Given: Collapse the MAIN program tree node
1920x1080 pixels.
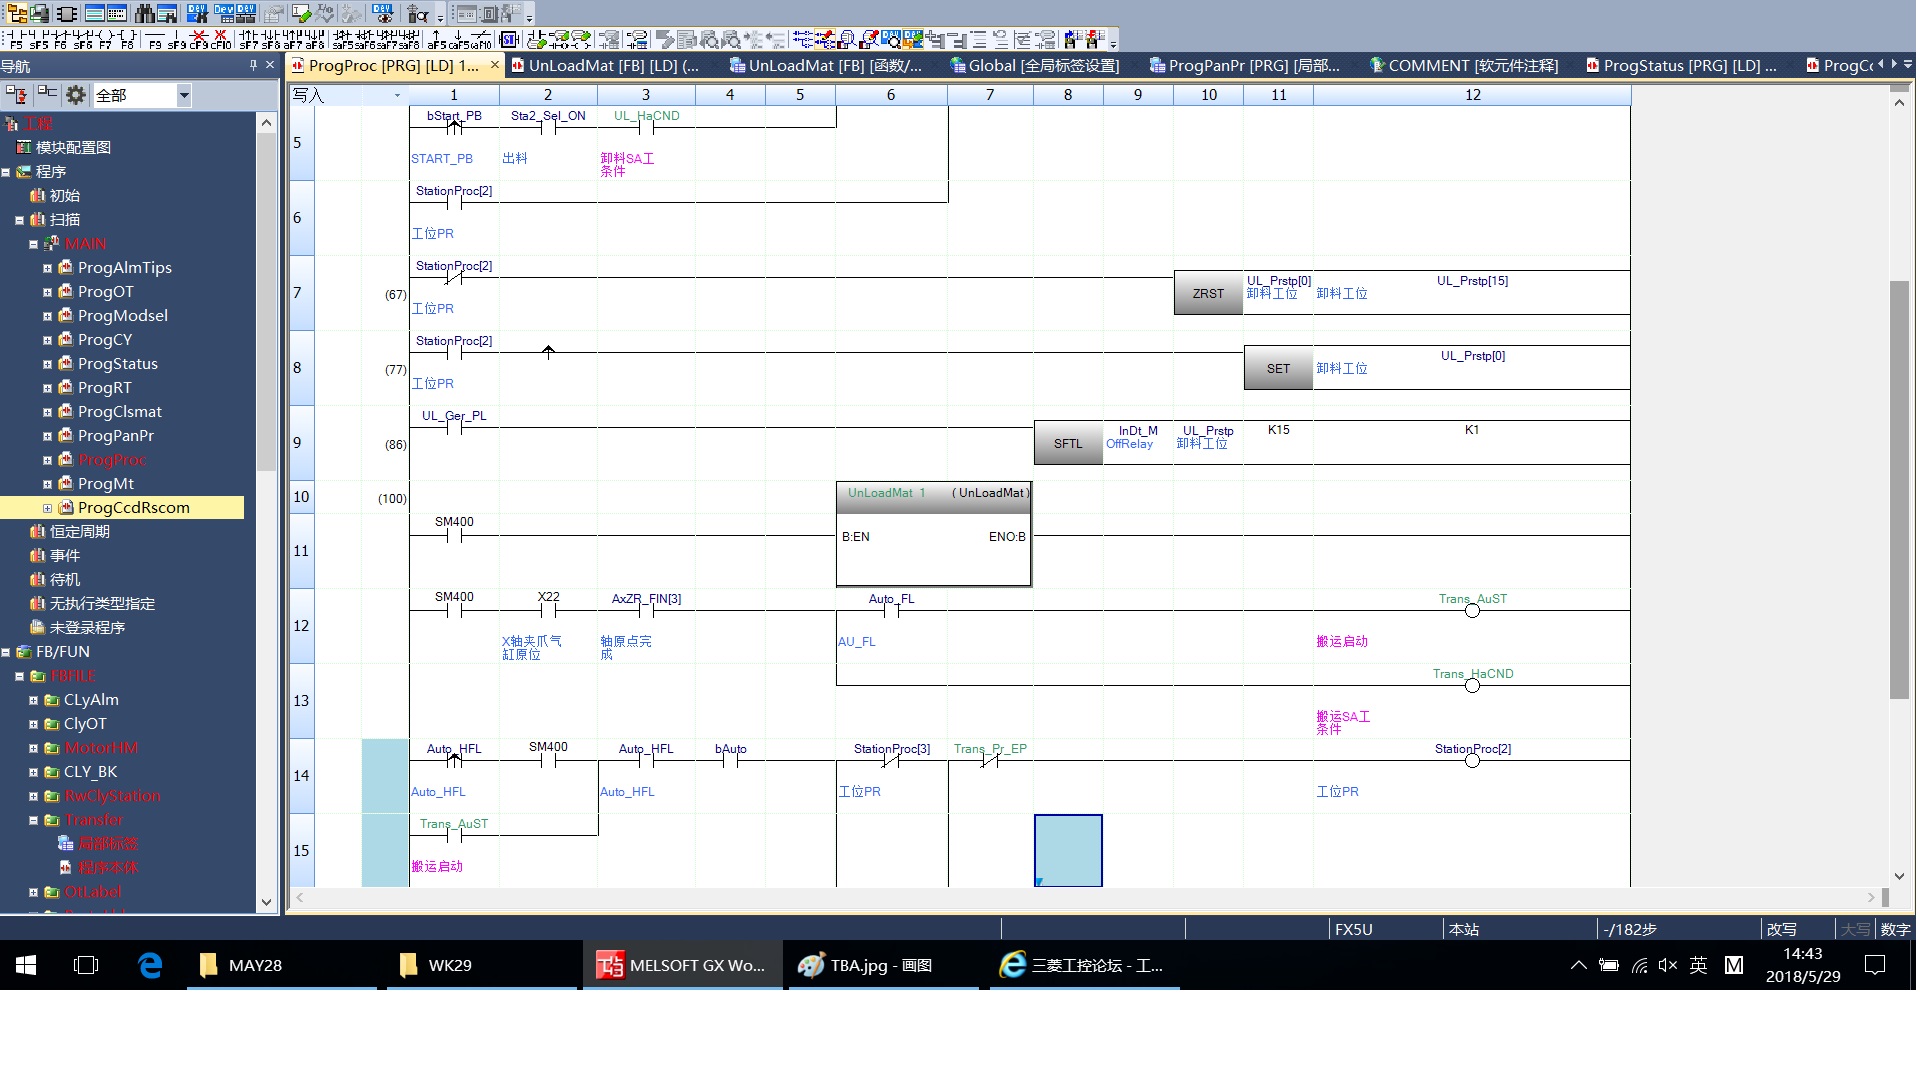Looking at the screenshot, I should [x=33, y=244].
